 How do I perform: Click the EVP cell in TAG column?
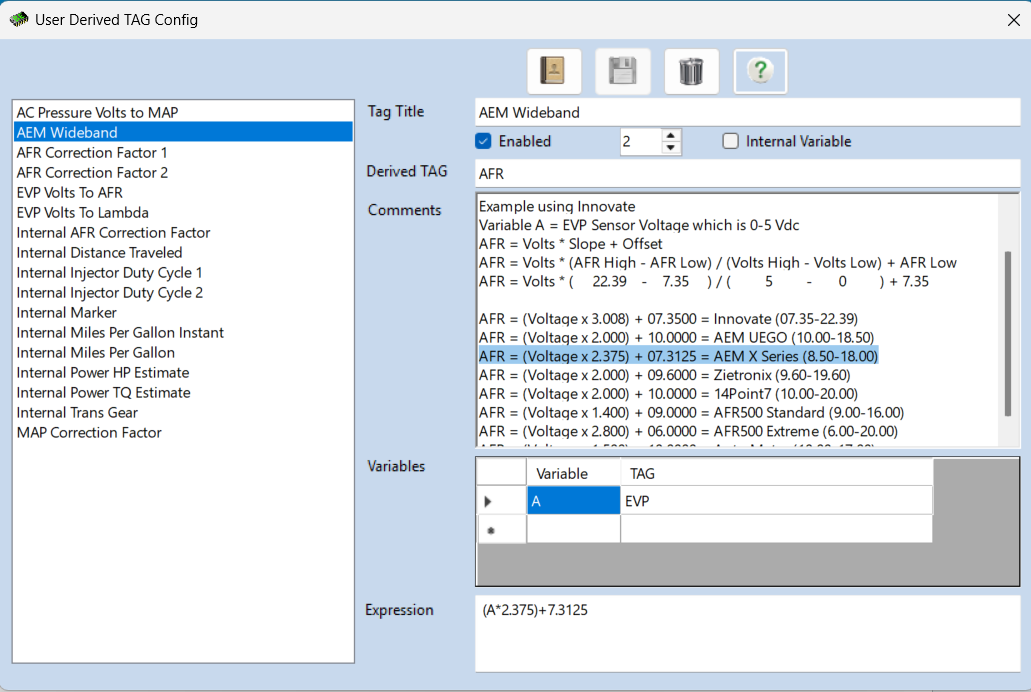point(775,501)
